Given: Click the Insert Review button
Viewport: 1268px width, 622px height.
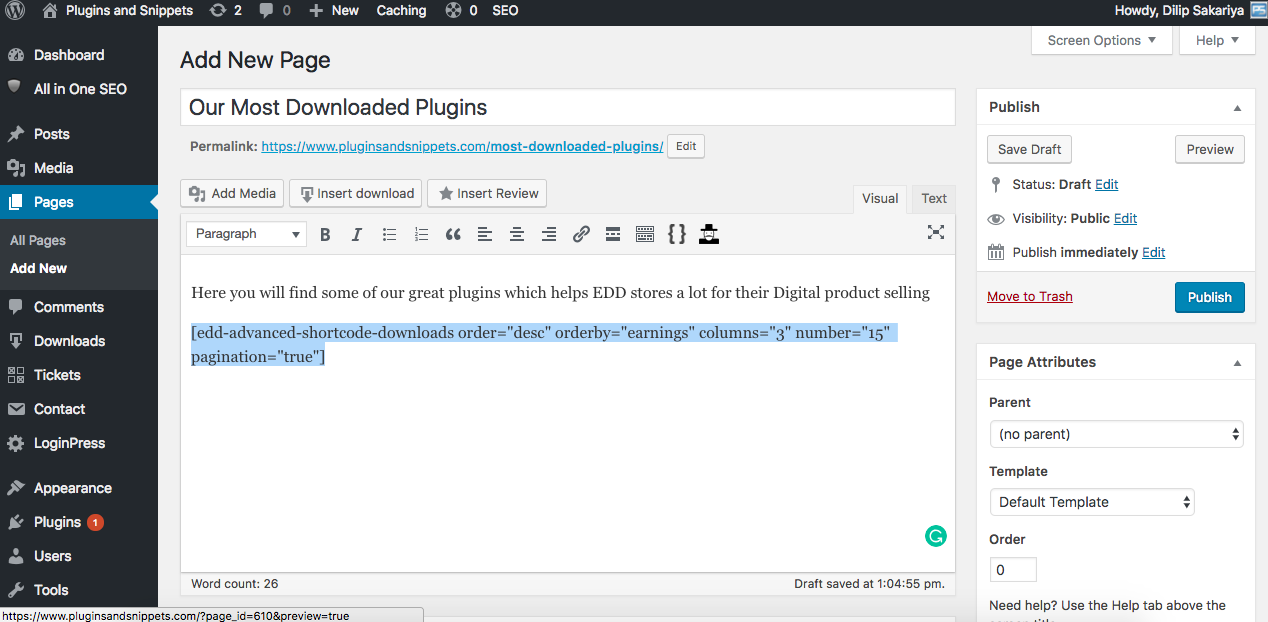Looking at the screenshot, I should point(487,193).
